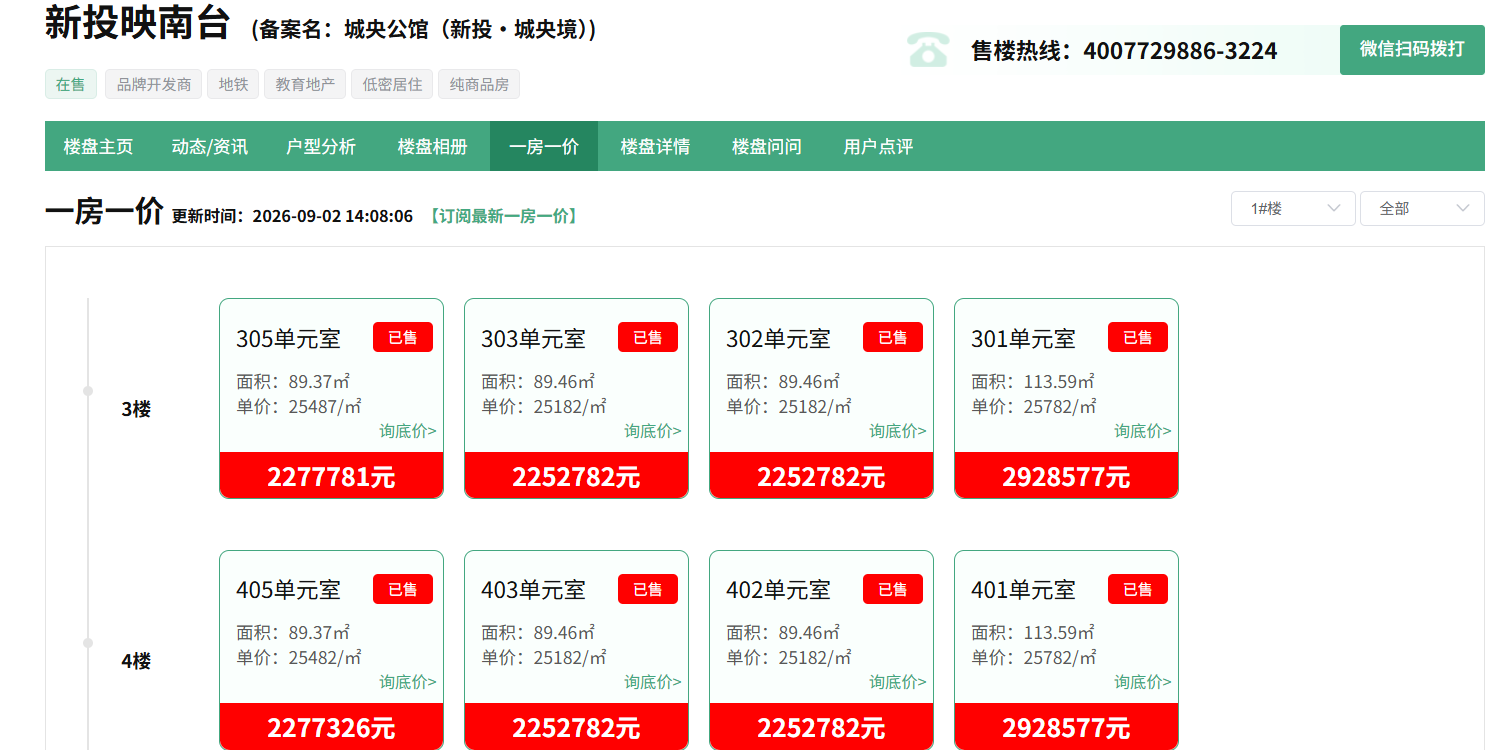Select the 3楼 floor marker on the timeline

(136, 409)
